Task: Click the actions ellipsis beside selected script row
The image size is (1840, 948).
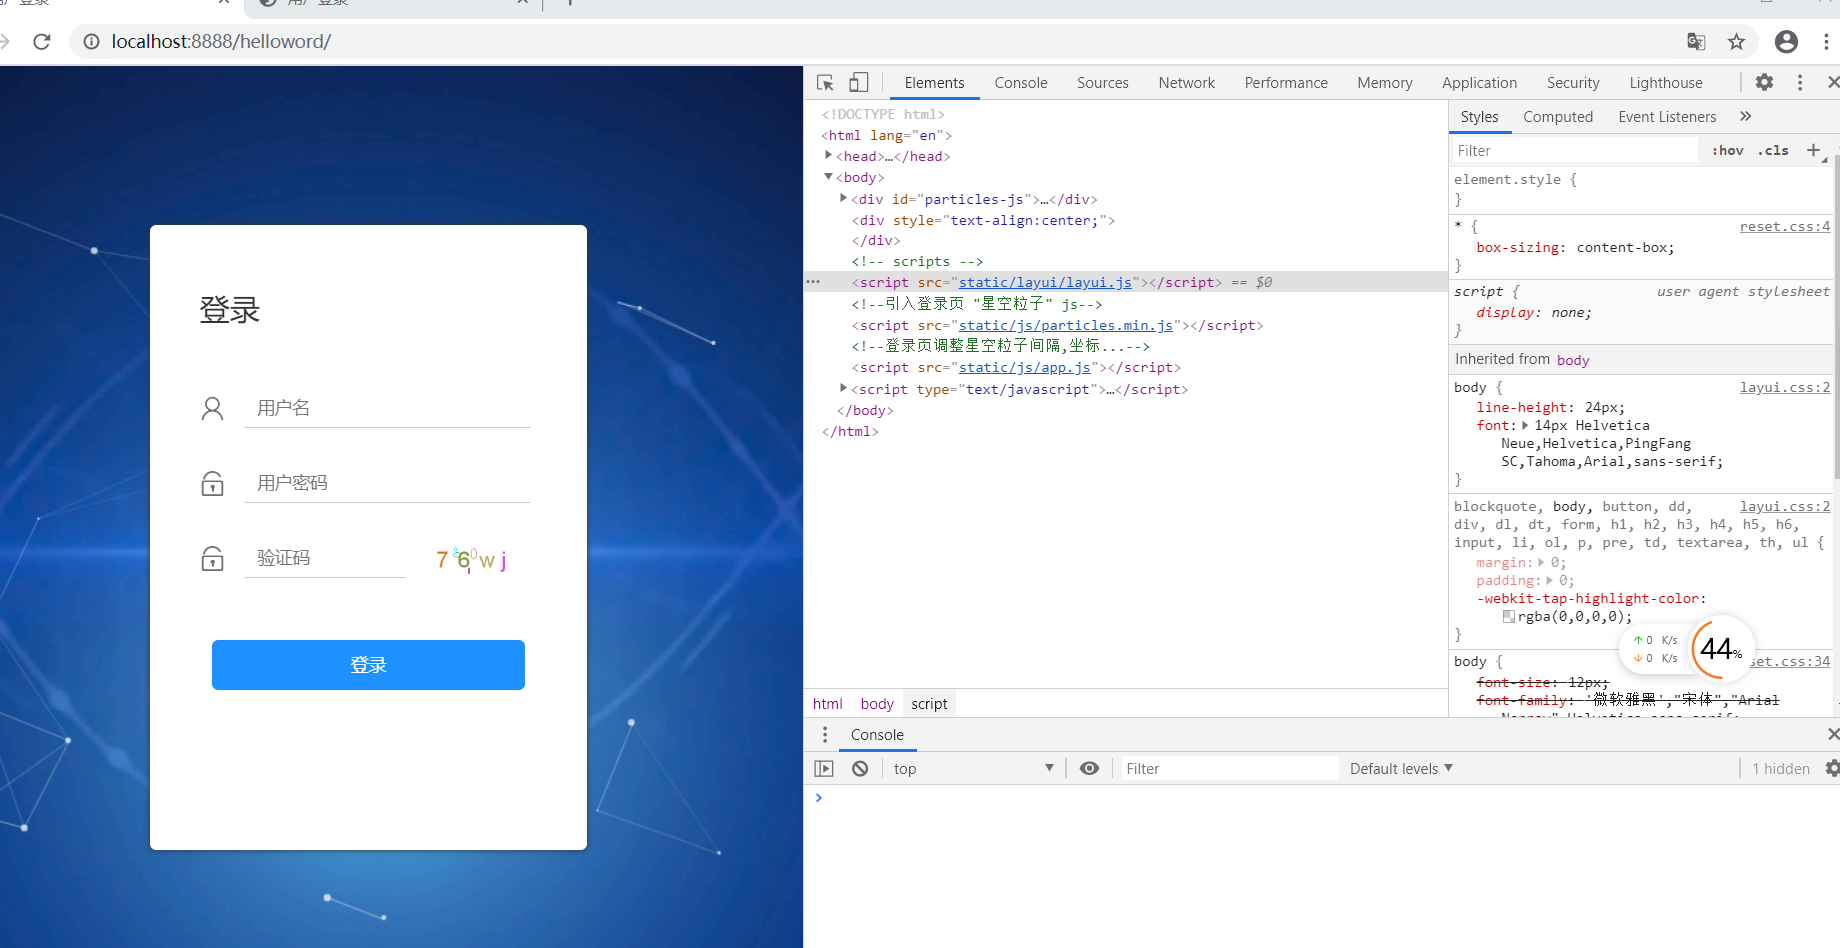Action: click(x=813, y=282)
